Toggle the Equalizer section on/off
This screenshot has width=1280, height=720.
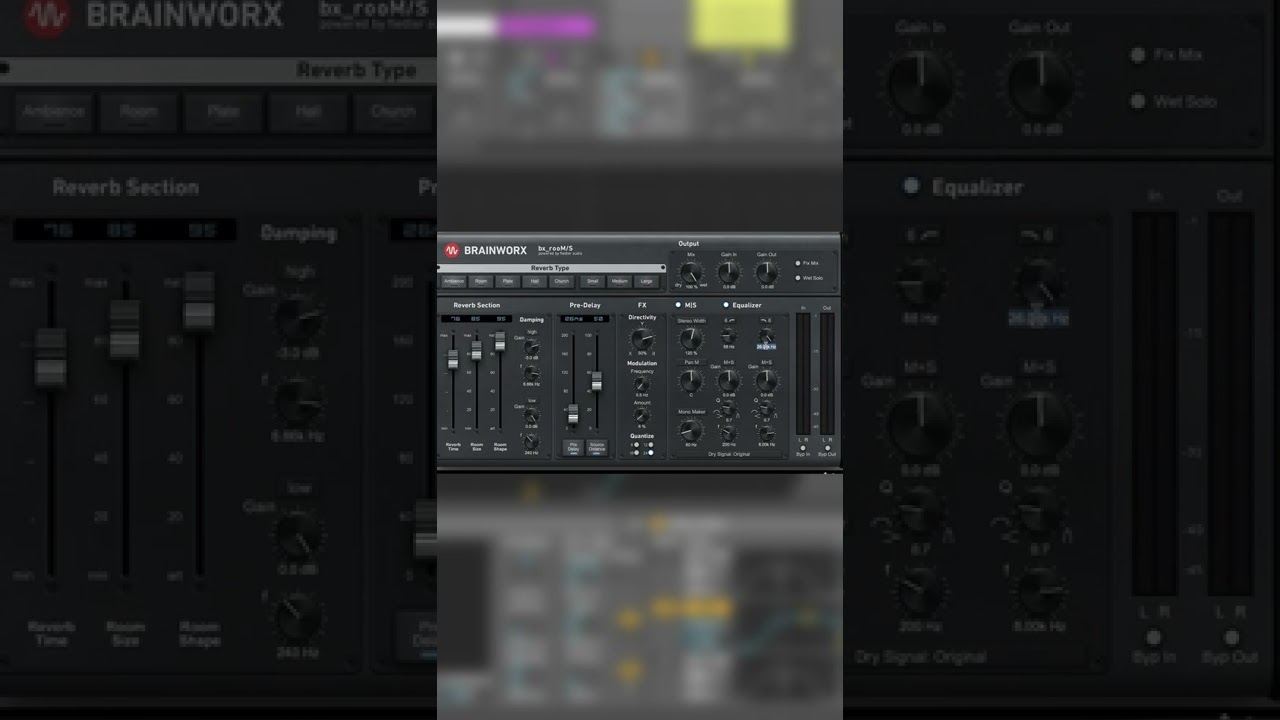coord(726,305)
